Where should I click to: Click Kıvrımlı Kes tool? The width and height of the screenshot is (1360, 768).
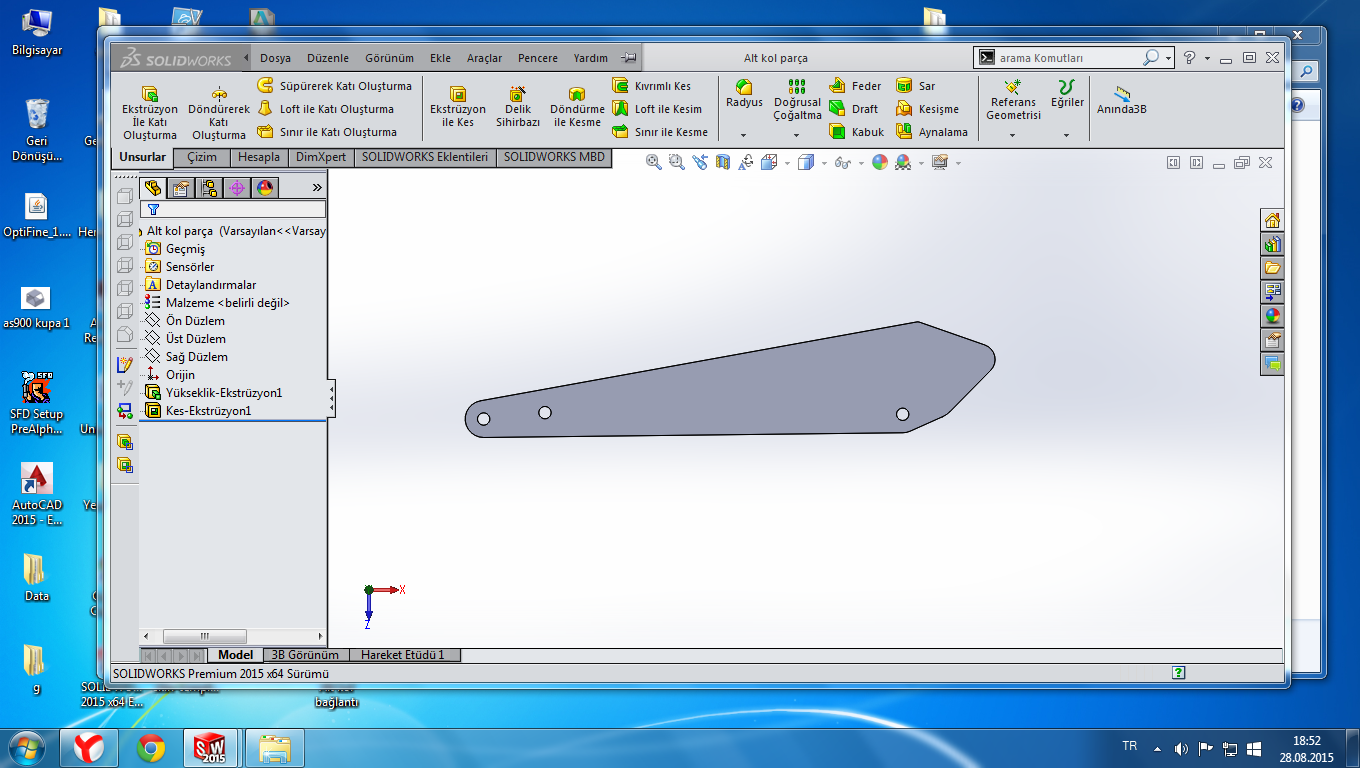point(651,86)
